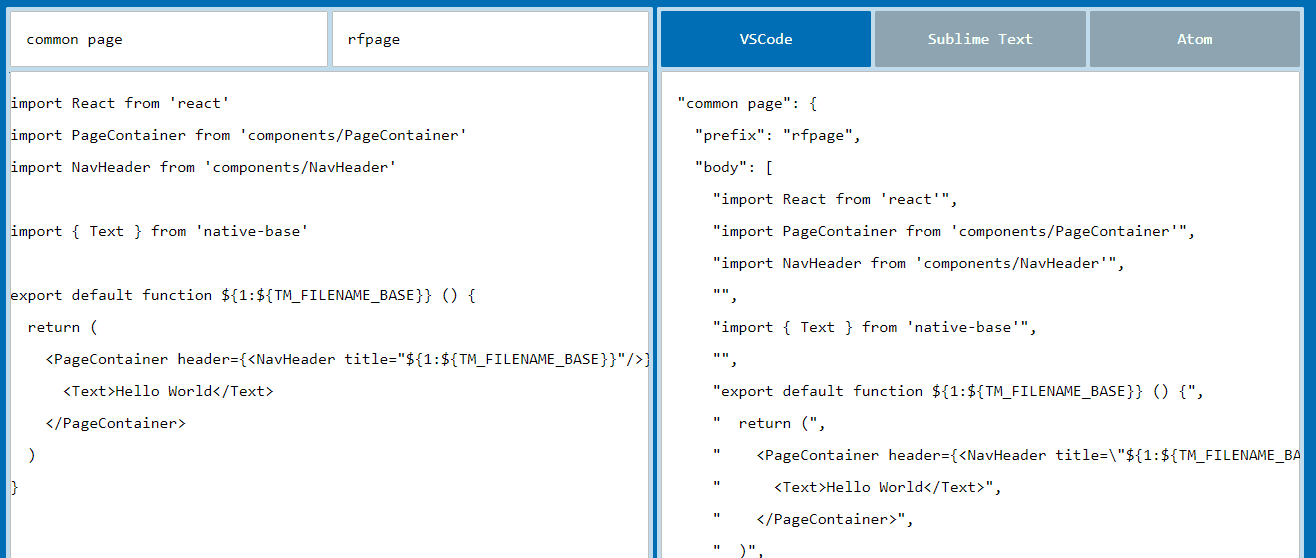Click the output '<Text>Hello World</Text>' line
Screen dimensions: 1316x558
[857, 487]
